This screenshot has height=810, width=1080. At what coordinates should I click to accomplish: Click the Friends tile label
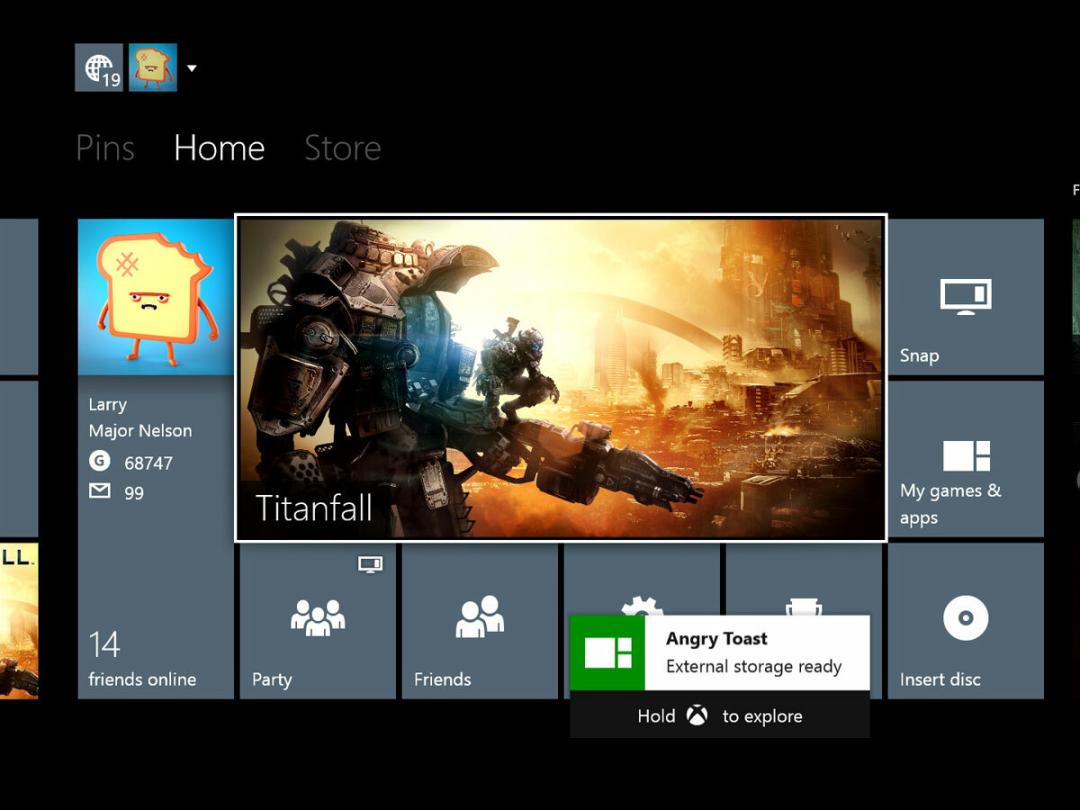click(x=443, y=679)
